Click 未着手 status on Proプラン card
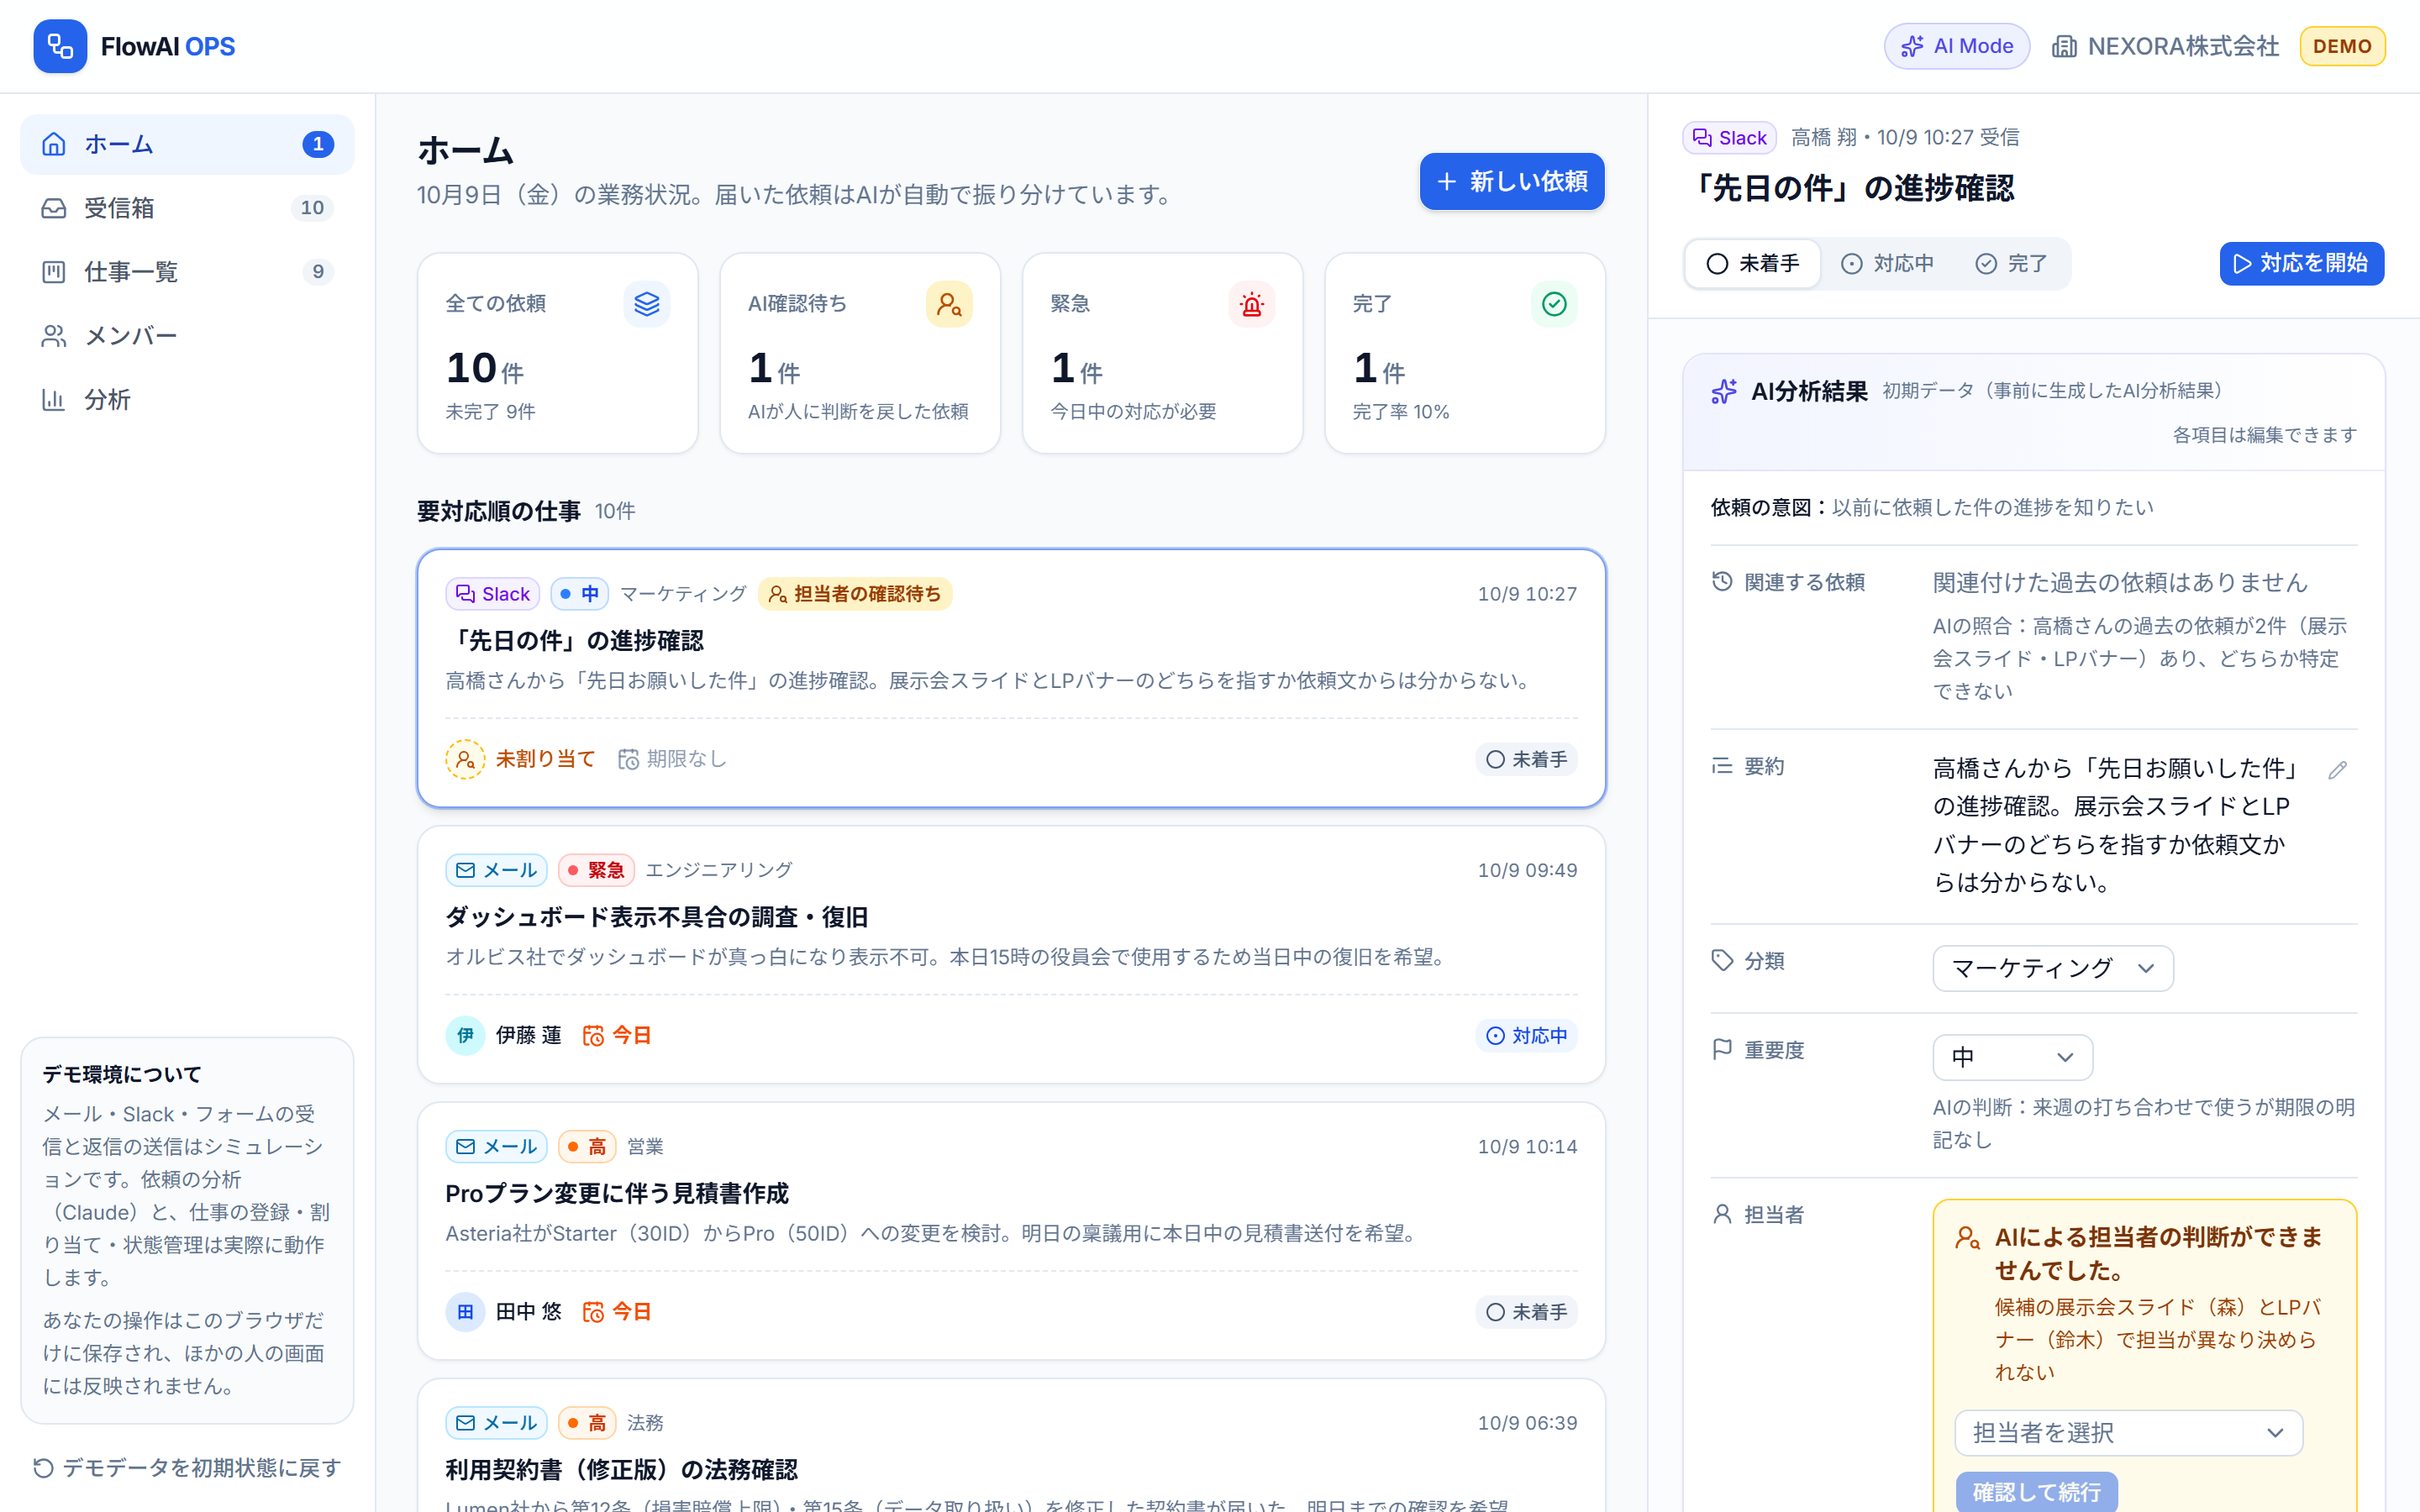Screen dimensions: 2420x1512 coord(1526,1311)
